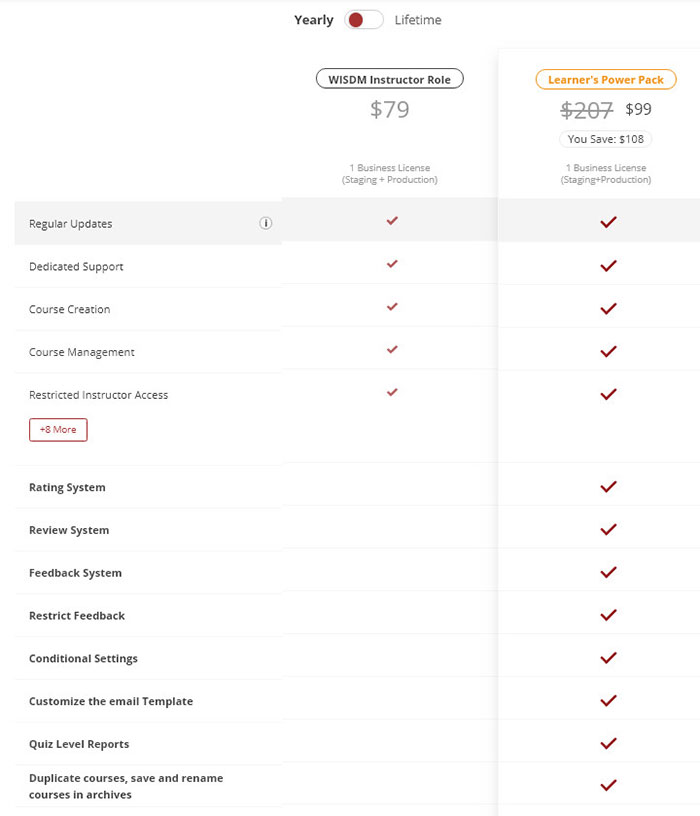Click Instructor Role checkmark for Regular Updates
Image resolution: width=700 pixels, height=816 pixels.
(392, 221)
